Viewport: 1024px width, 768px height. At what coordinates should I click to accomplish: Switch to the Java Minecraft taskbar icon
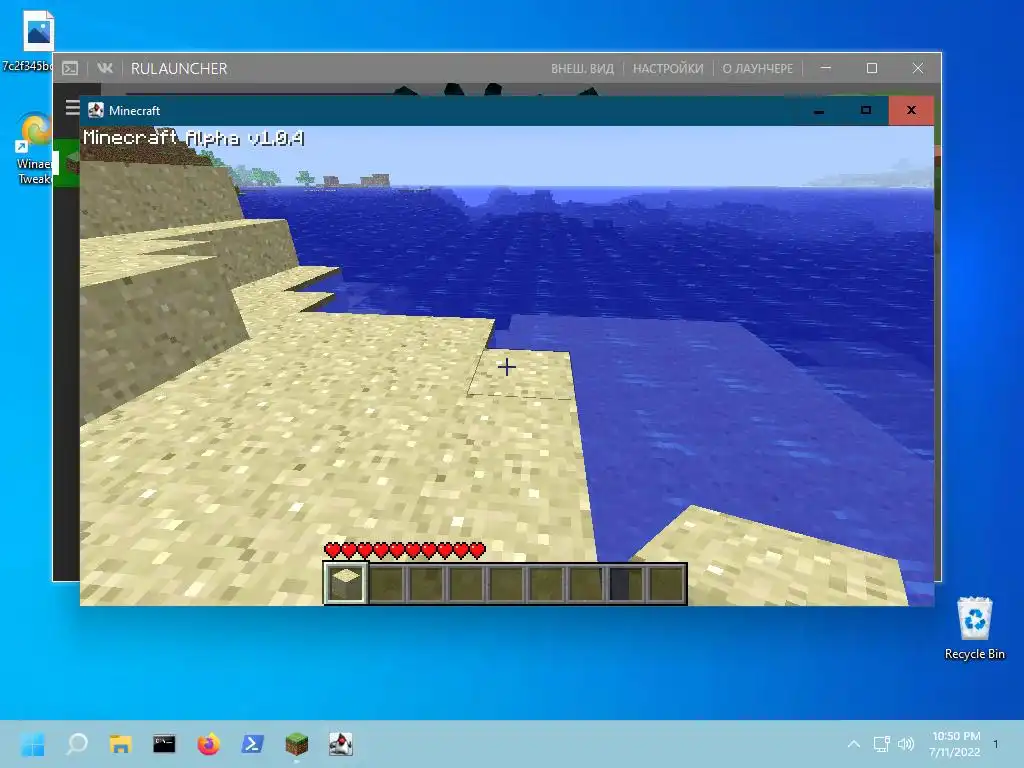tap(340, 744)
